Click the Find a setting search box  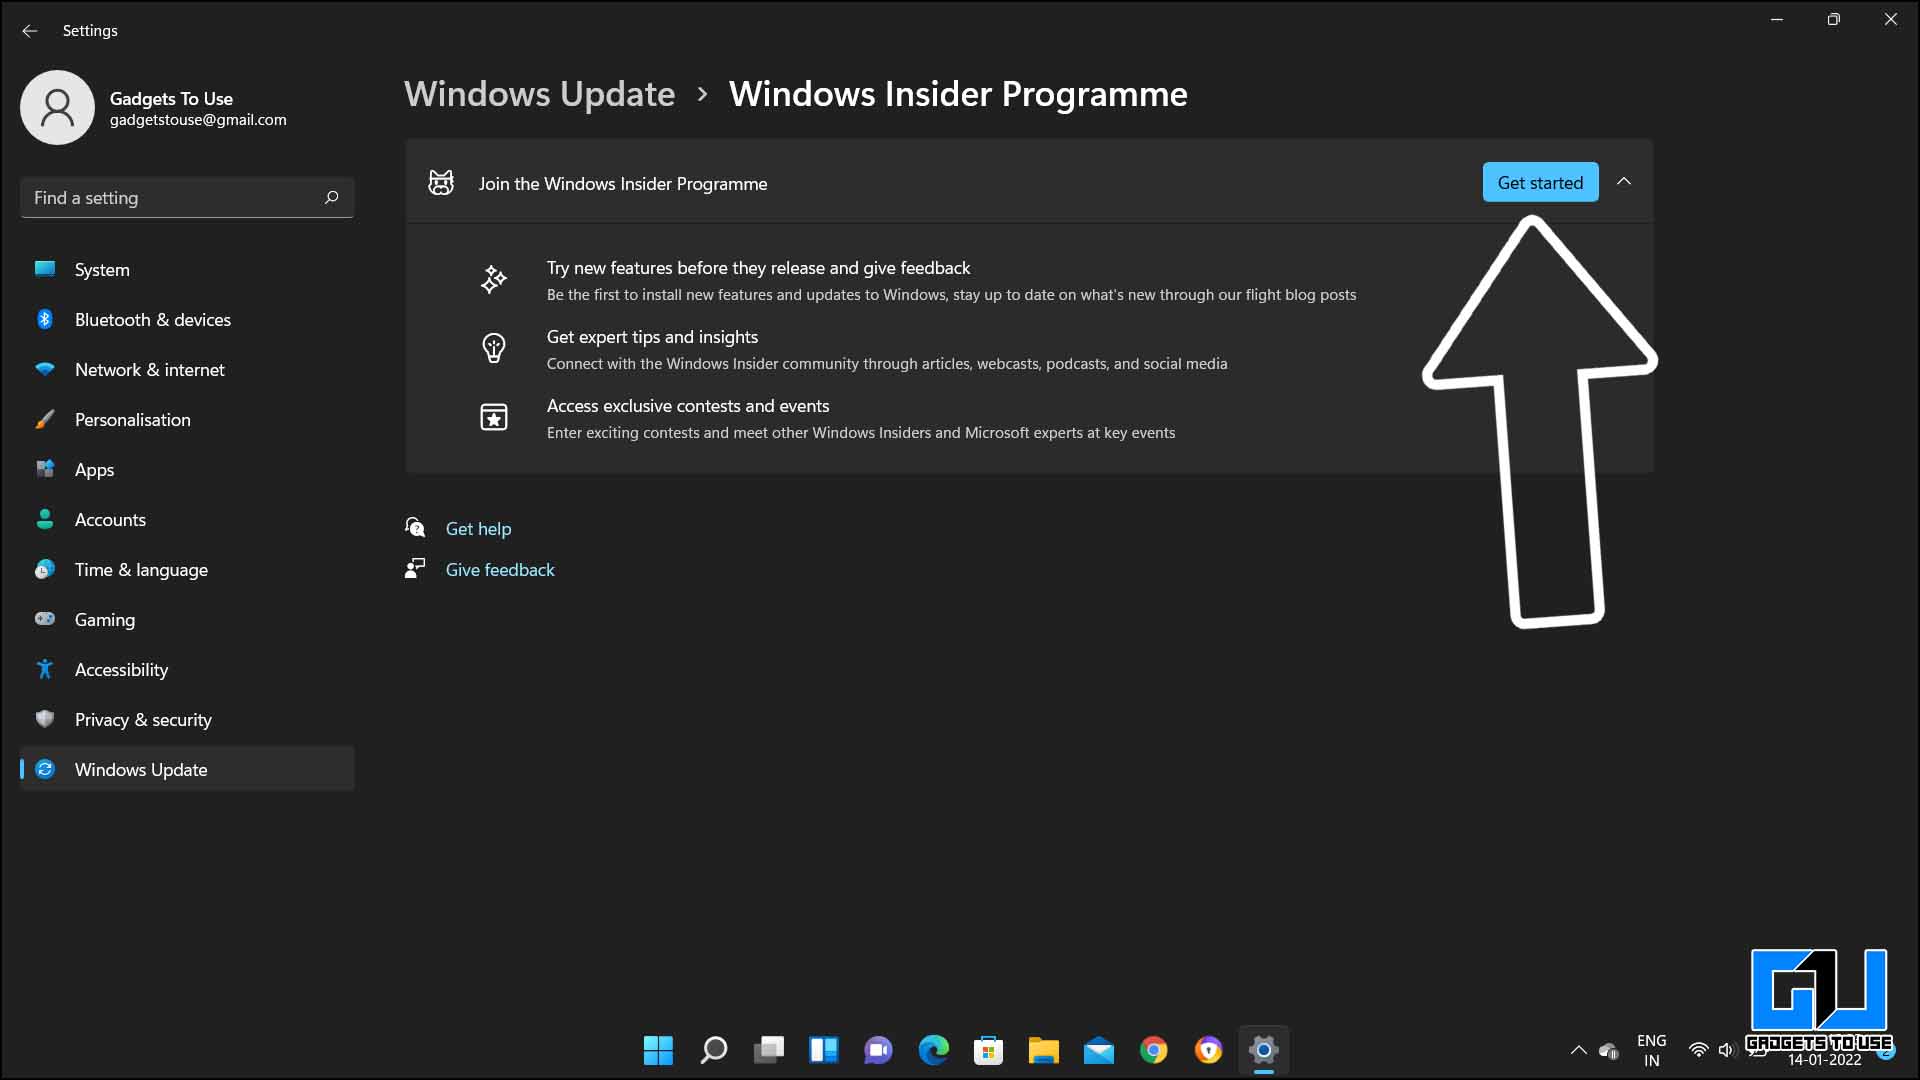tap(186, 197)
